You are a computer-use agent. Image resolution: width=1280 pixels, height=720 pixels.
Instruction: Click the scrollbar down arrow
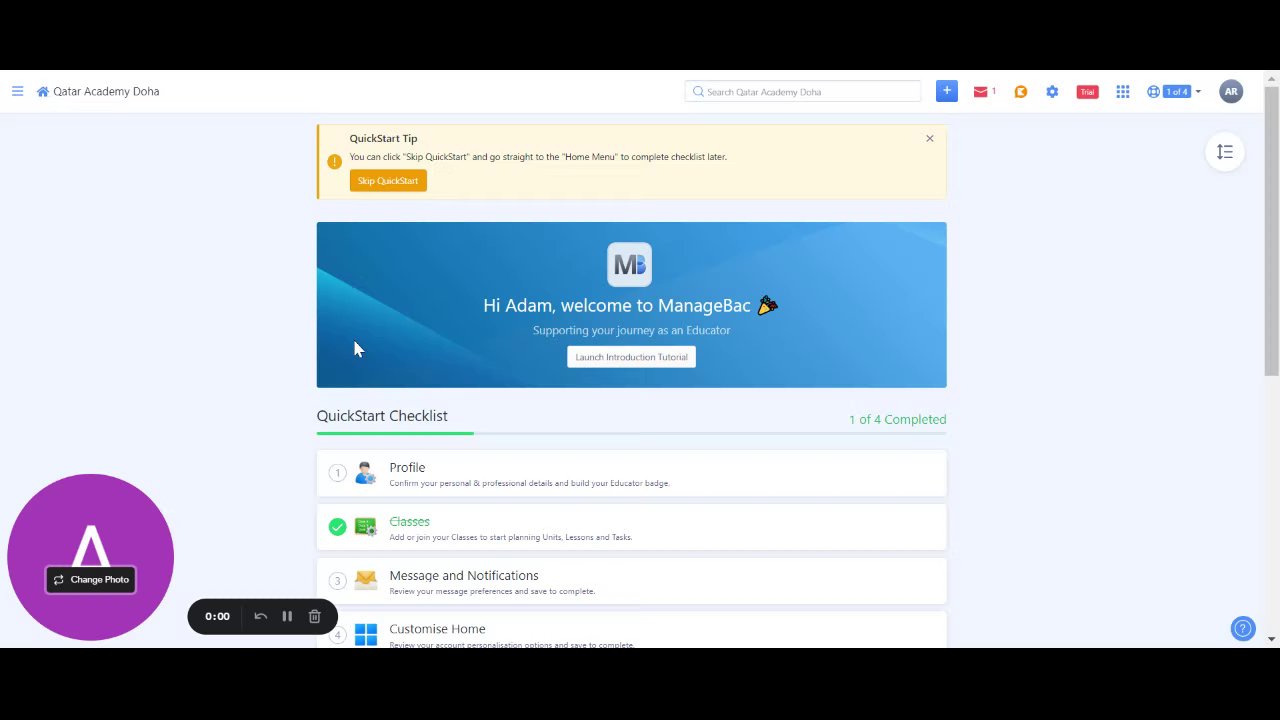coord(1272,639)
